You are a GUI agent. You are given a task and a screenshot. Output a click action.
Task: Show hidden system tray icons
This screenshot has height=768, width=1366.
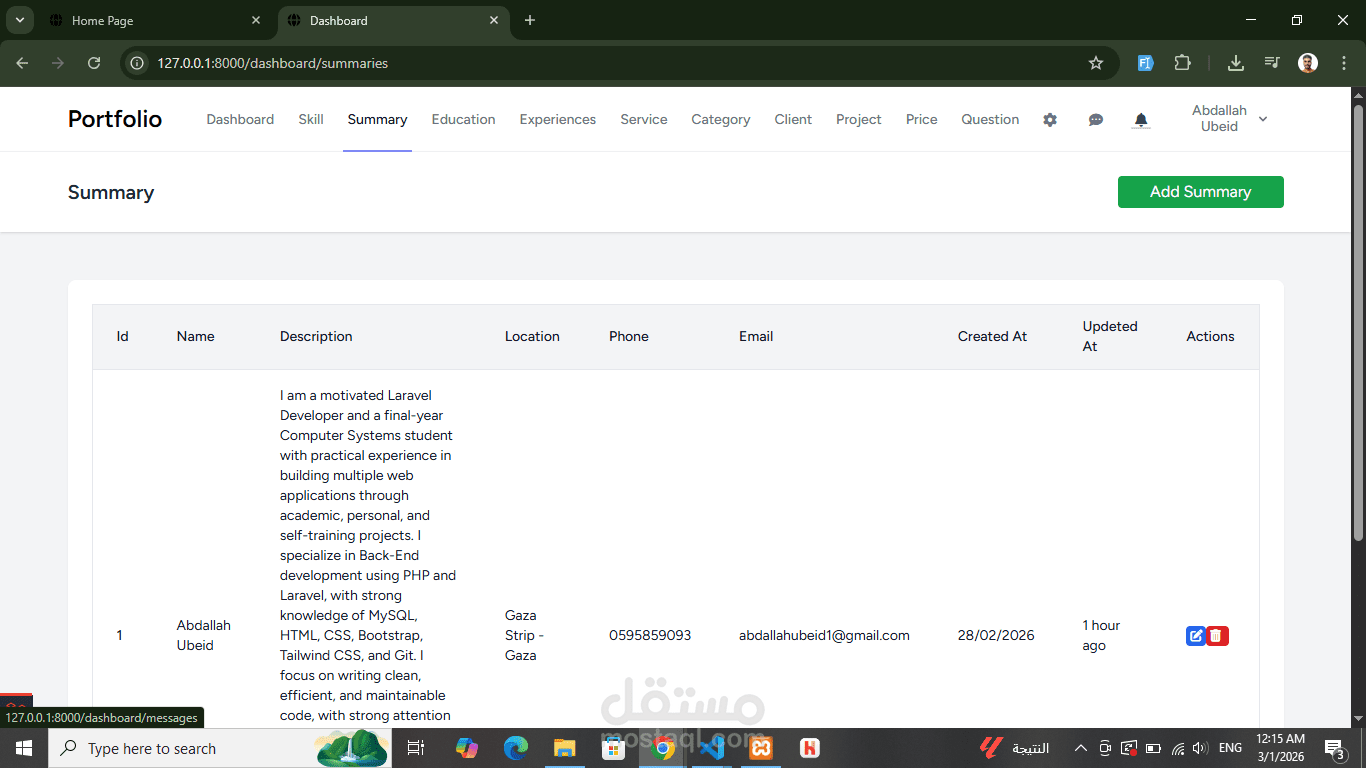point(1080,748)
